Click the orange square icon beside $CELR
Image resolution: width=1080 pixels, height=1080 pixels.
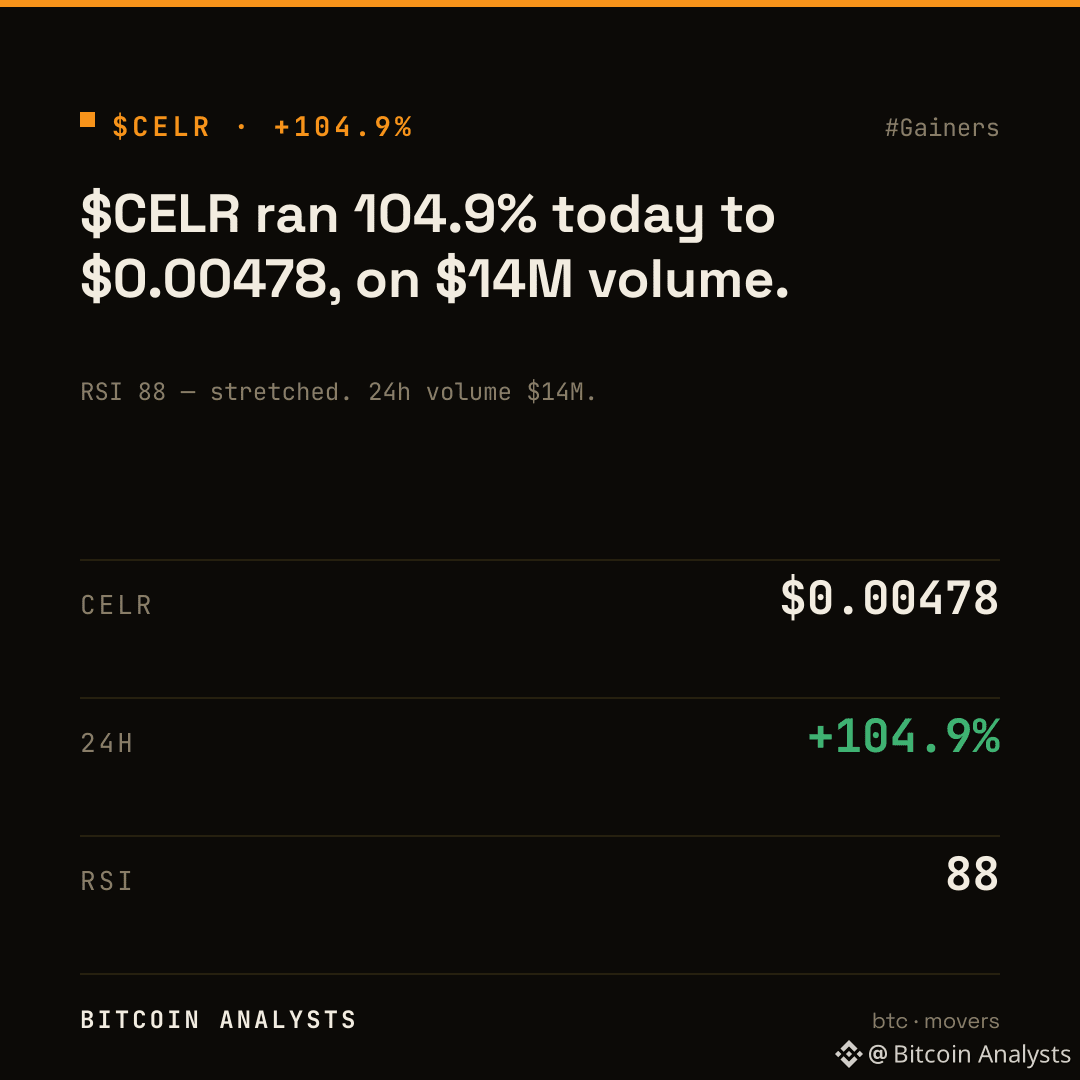coord(87,120)
